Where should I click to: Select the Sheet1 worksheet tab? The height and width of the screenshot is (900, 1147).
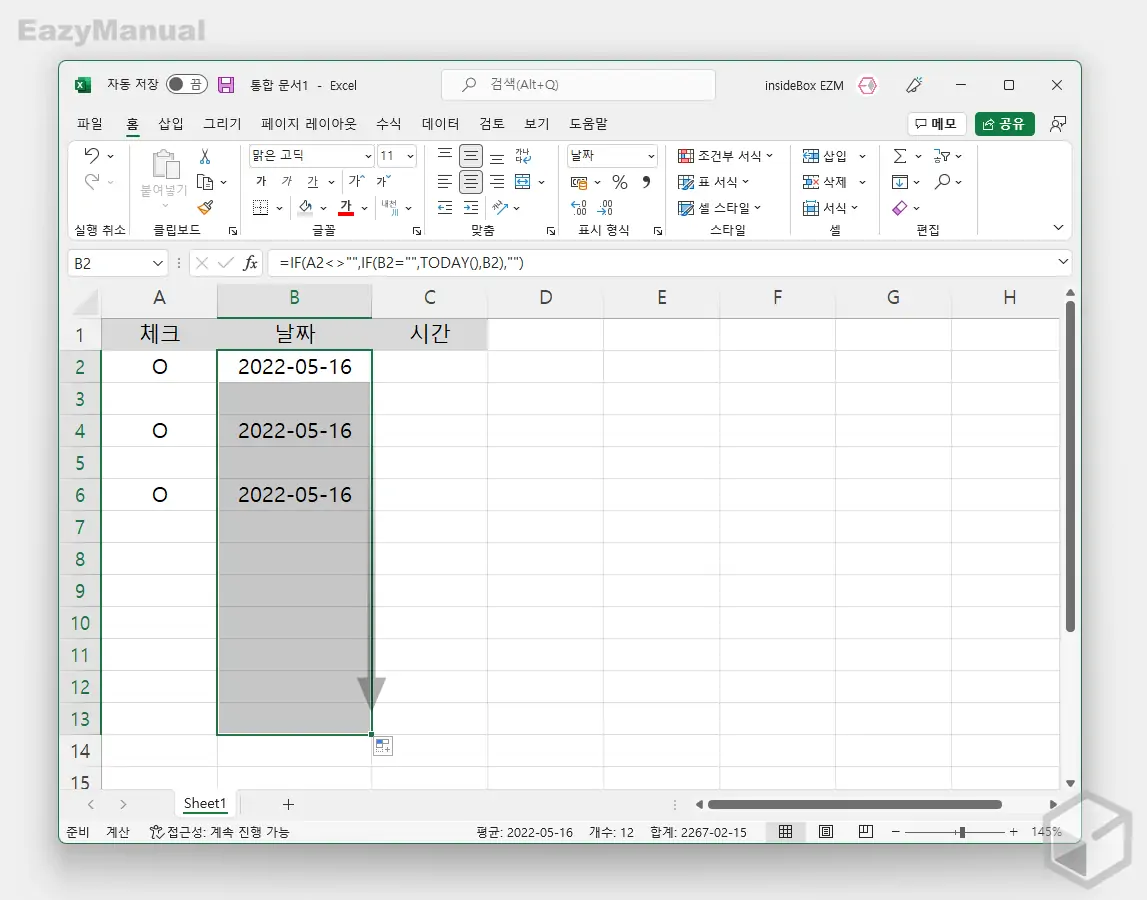coord(205,804)
